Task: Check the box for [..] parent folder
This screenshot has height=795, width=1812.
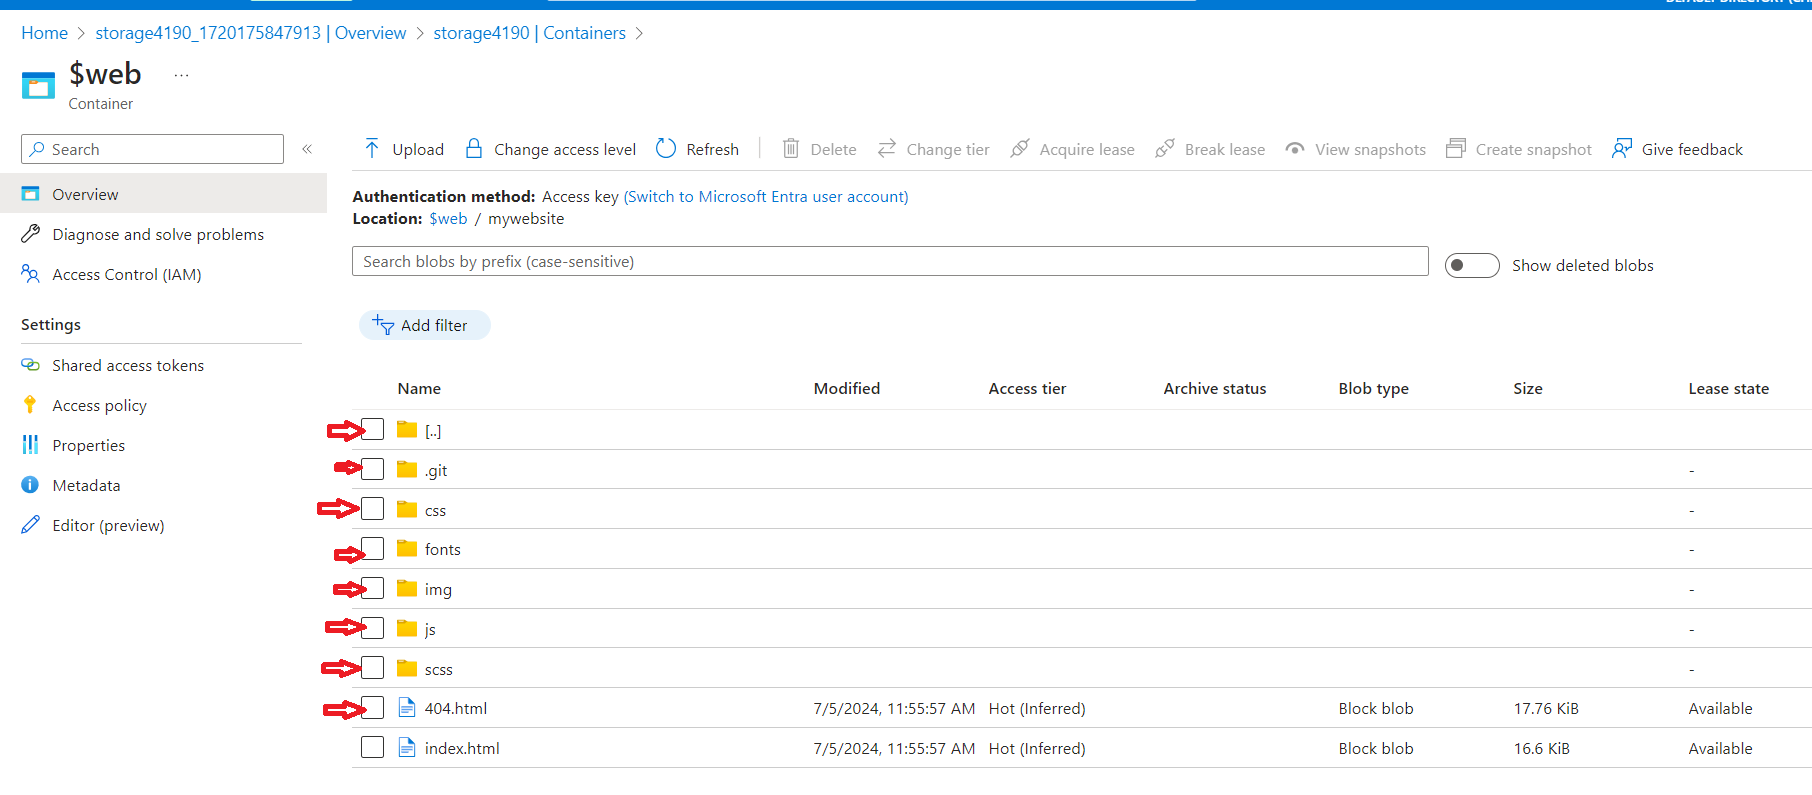Action: pyautogui.click(x=373, y=430)
